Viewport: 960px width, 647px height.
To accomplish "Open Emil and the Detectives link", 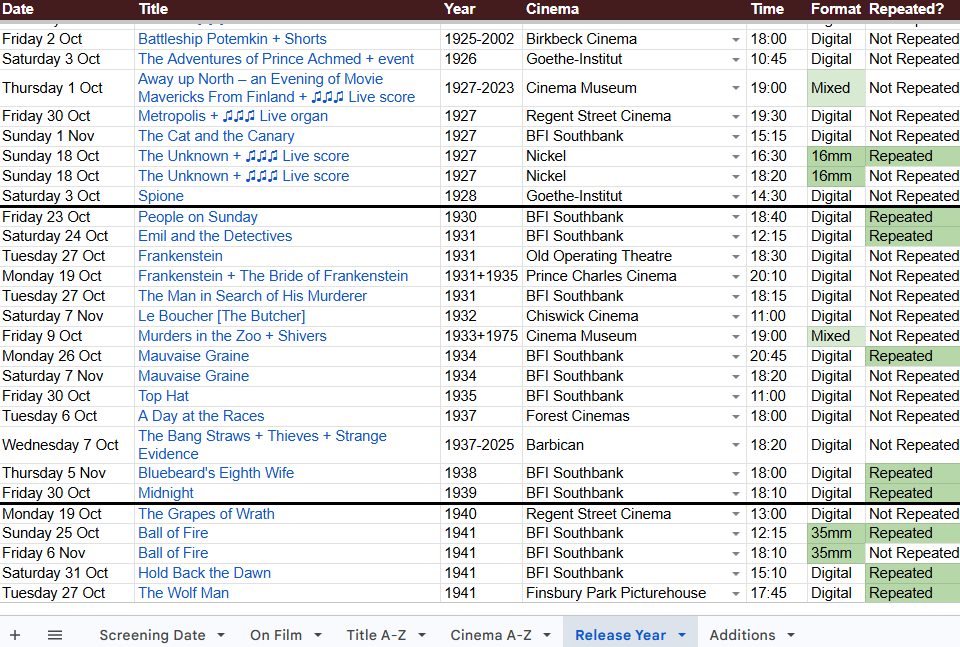I will point(215,236).
